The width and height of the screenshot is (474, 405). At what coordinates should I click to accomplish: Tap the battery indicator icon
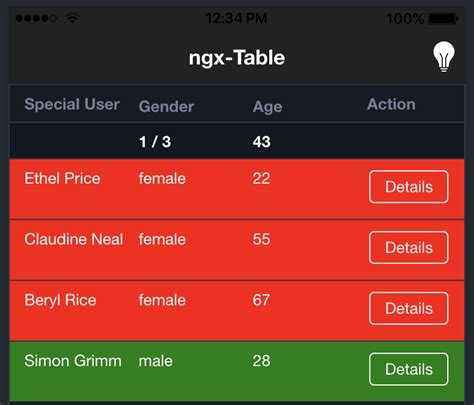[x=443, y=18]
